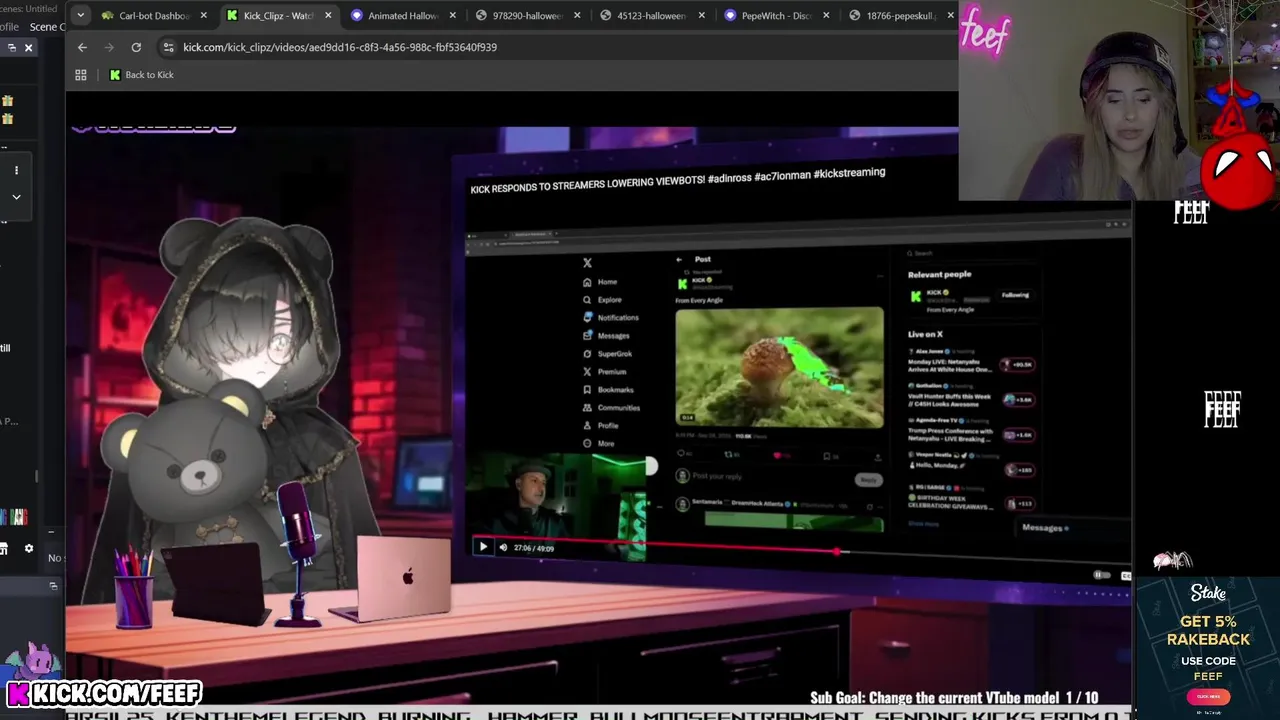1280x720 pixels.
Task: Play the Kick video
Action: pos(483,547)
